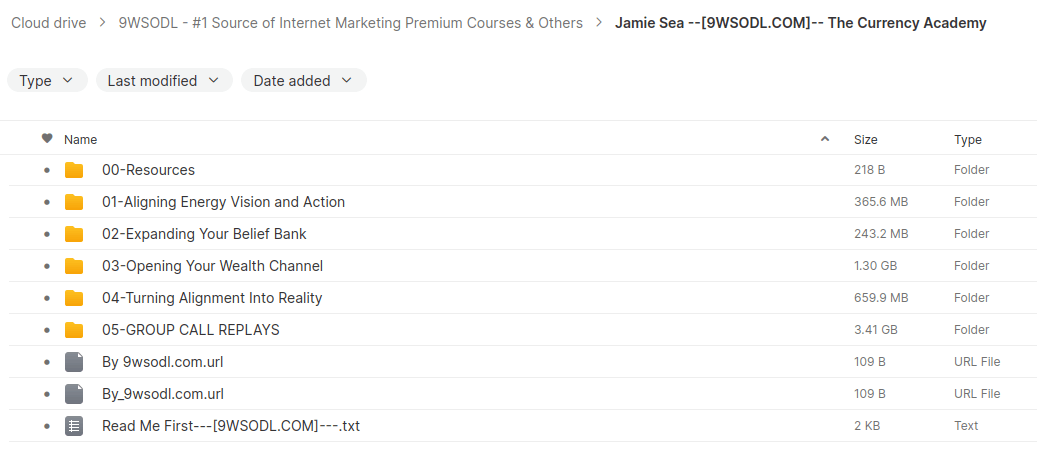Open the Type filter dropdown
1037x451 pixels.
tap(47, 81)
